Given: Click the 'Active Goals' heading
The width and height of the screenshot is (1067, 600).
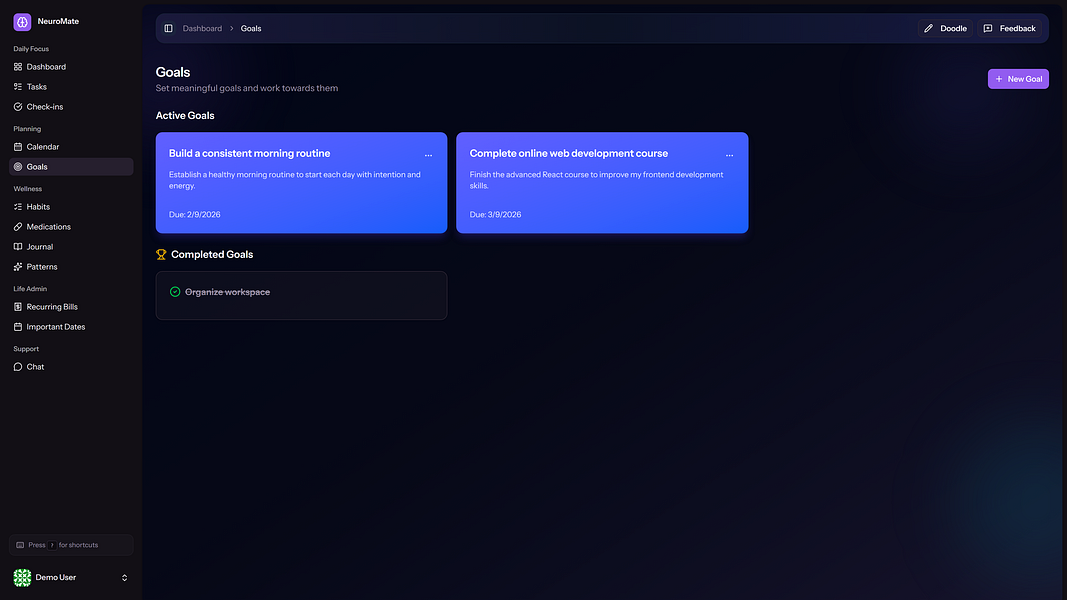Looking at the screenshot, I should click(185, 116).
